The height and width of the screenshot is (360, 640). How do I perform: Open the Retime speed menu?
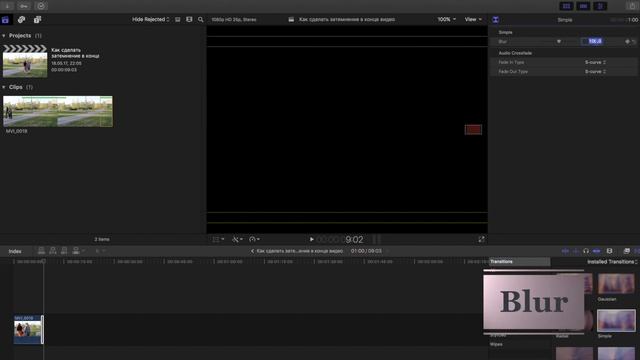click(254, 240)
